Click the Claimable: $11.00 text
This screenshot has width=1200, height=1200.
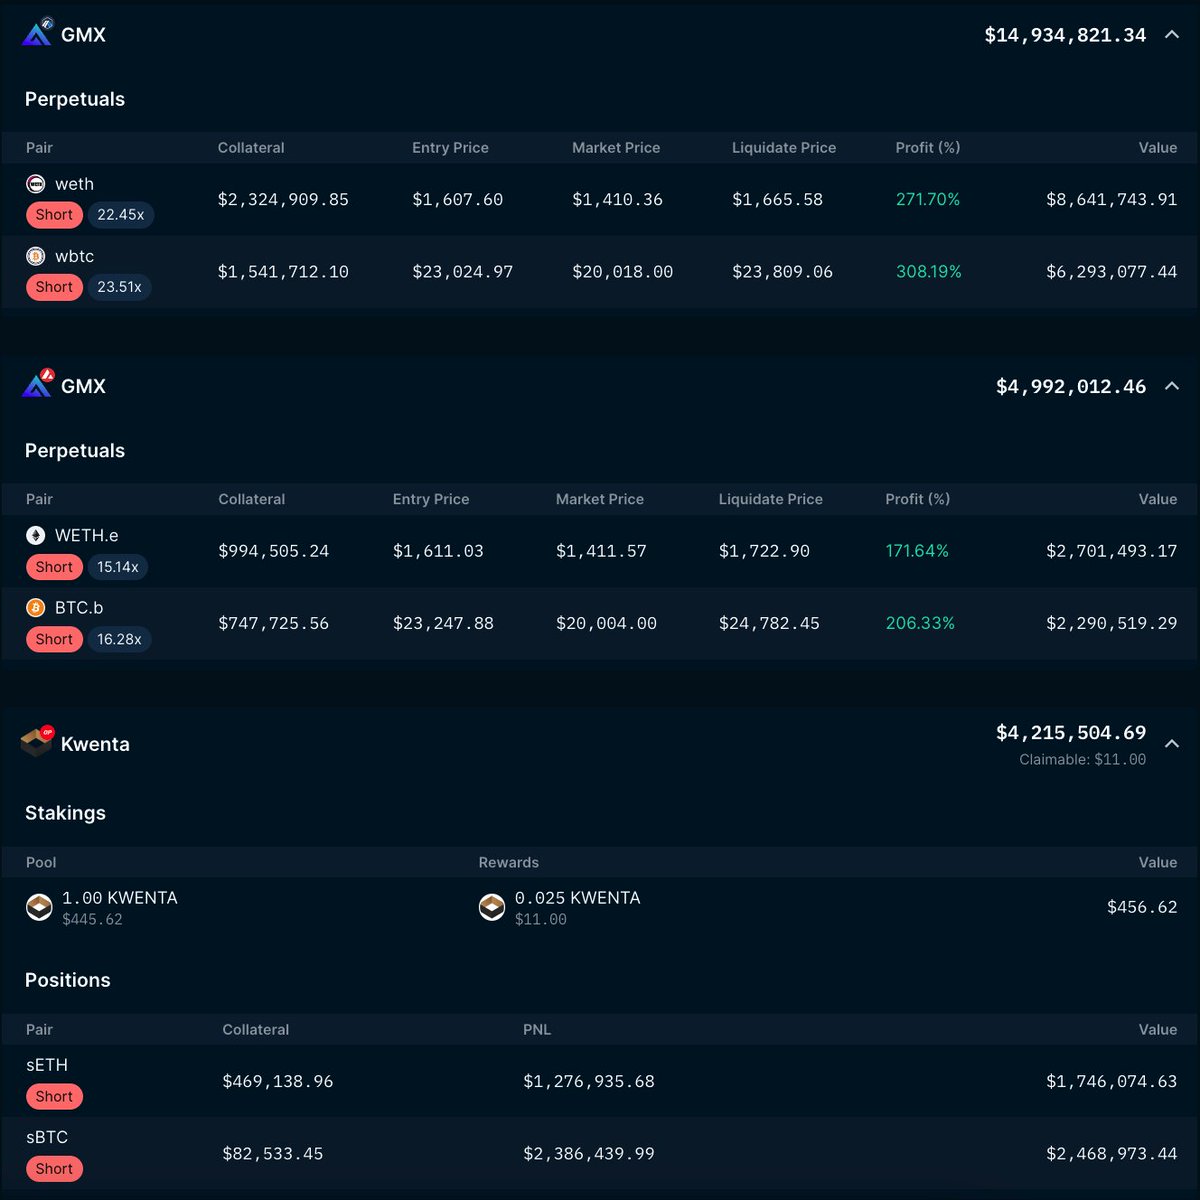pos(1083,759)
